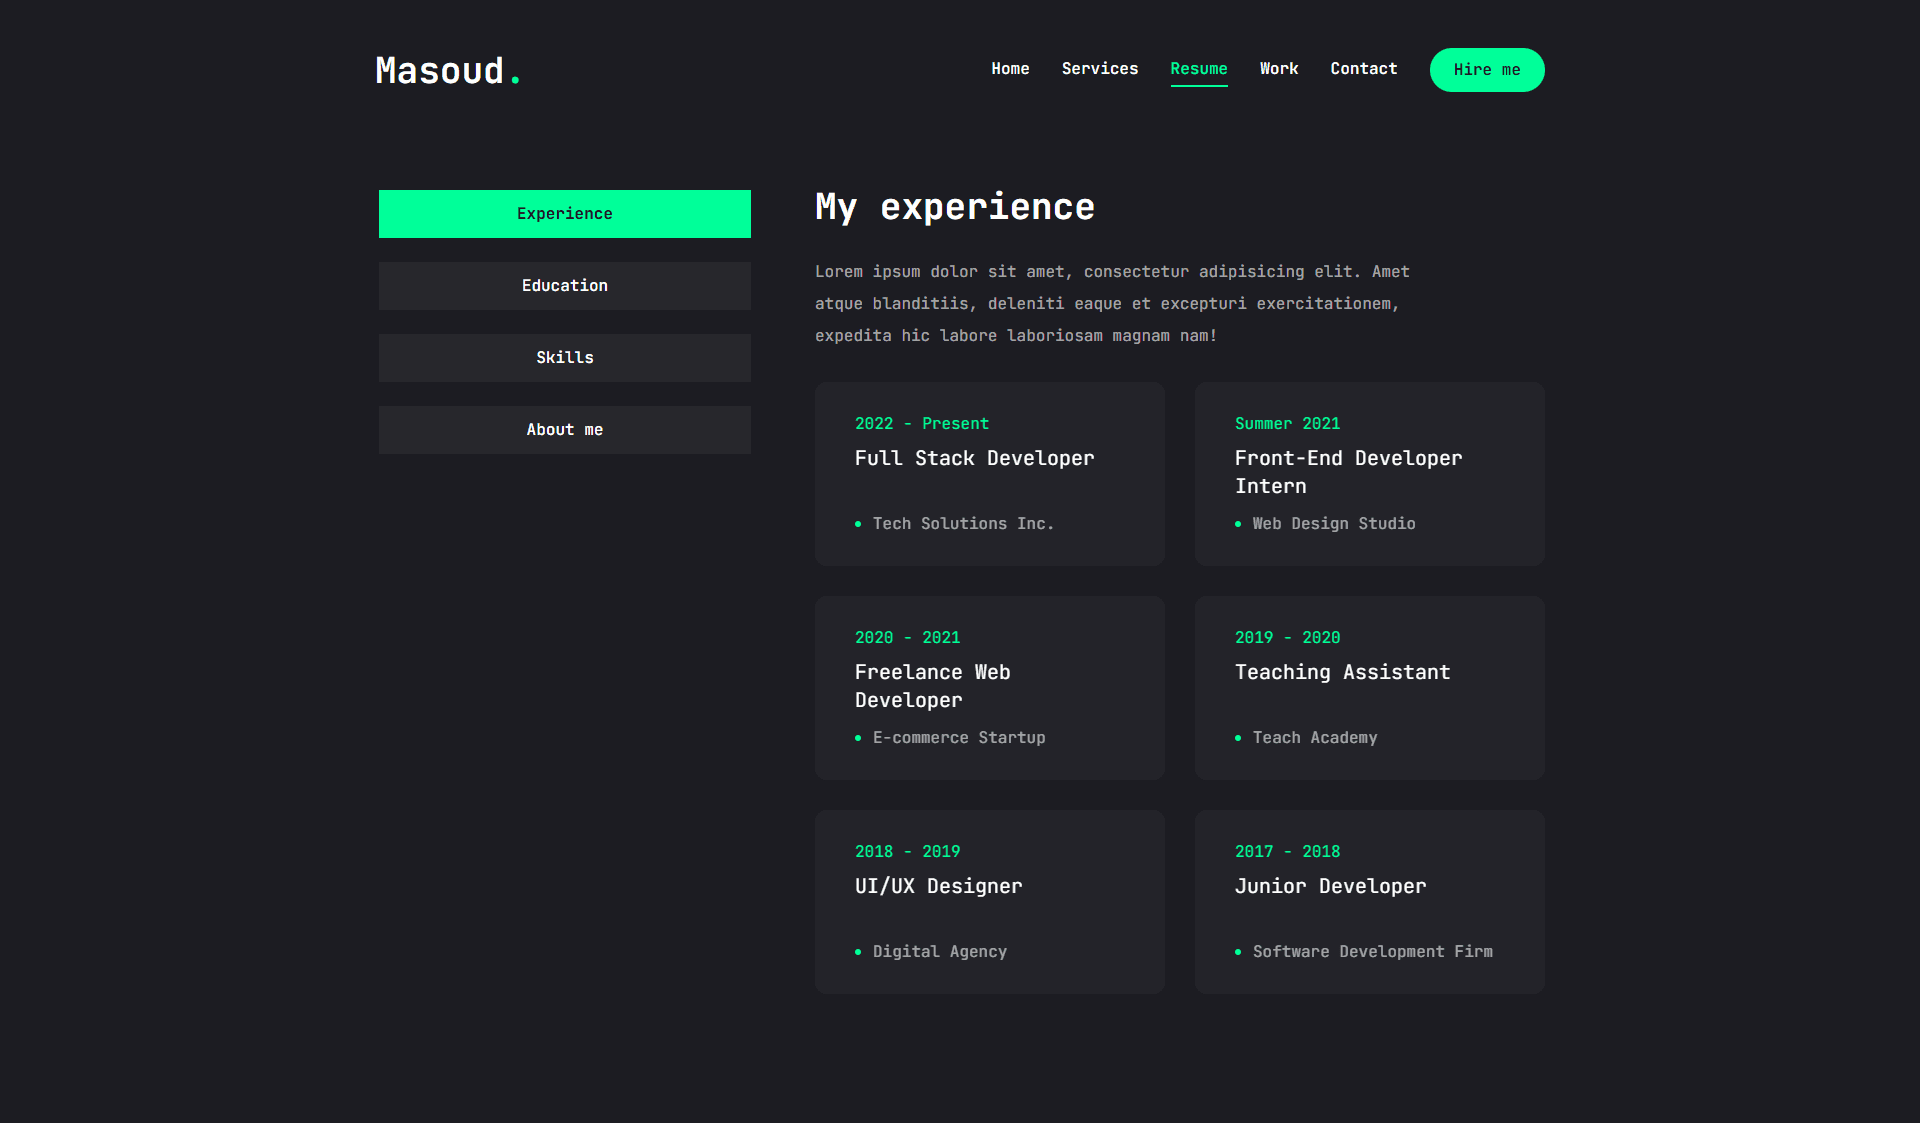Click the 2018 - 2019 date label
This screenshot has height=1123, width=1920.
(908, 852)
